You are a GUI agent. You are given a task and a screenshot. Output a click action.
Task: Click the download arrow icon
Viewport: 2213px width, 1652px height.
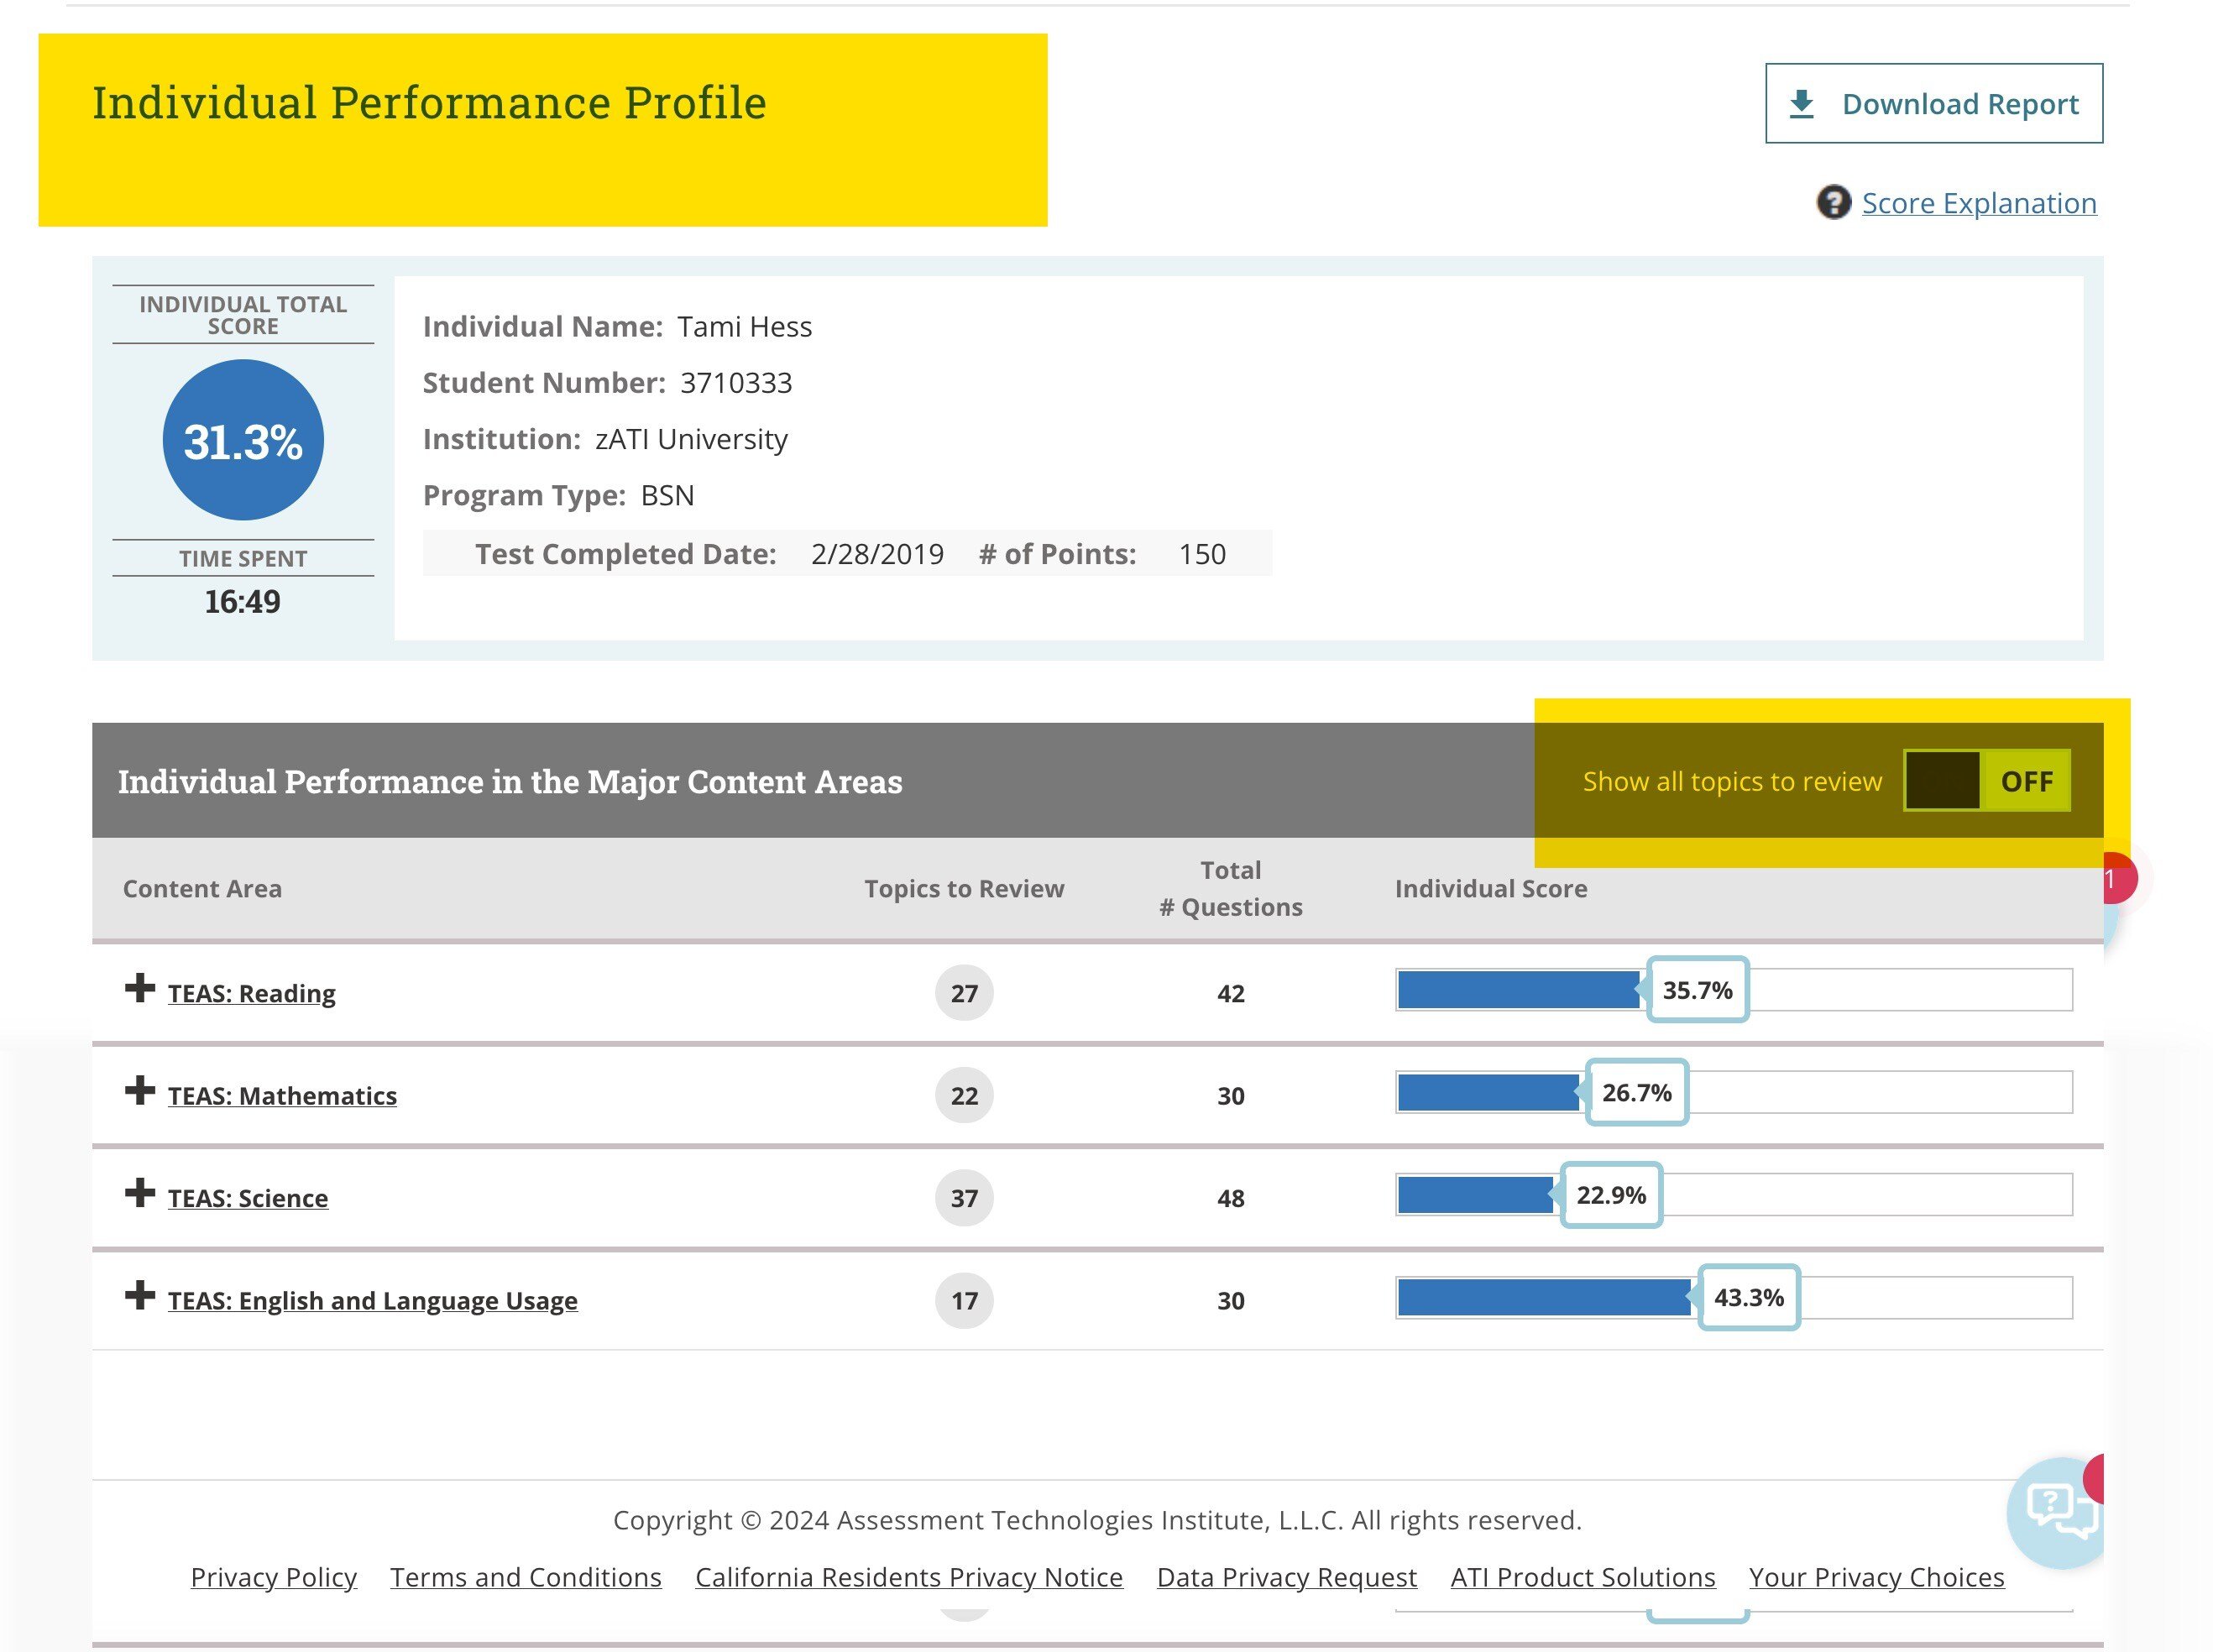1801,103
